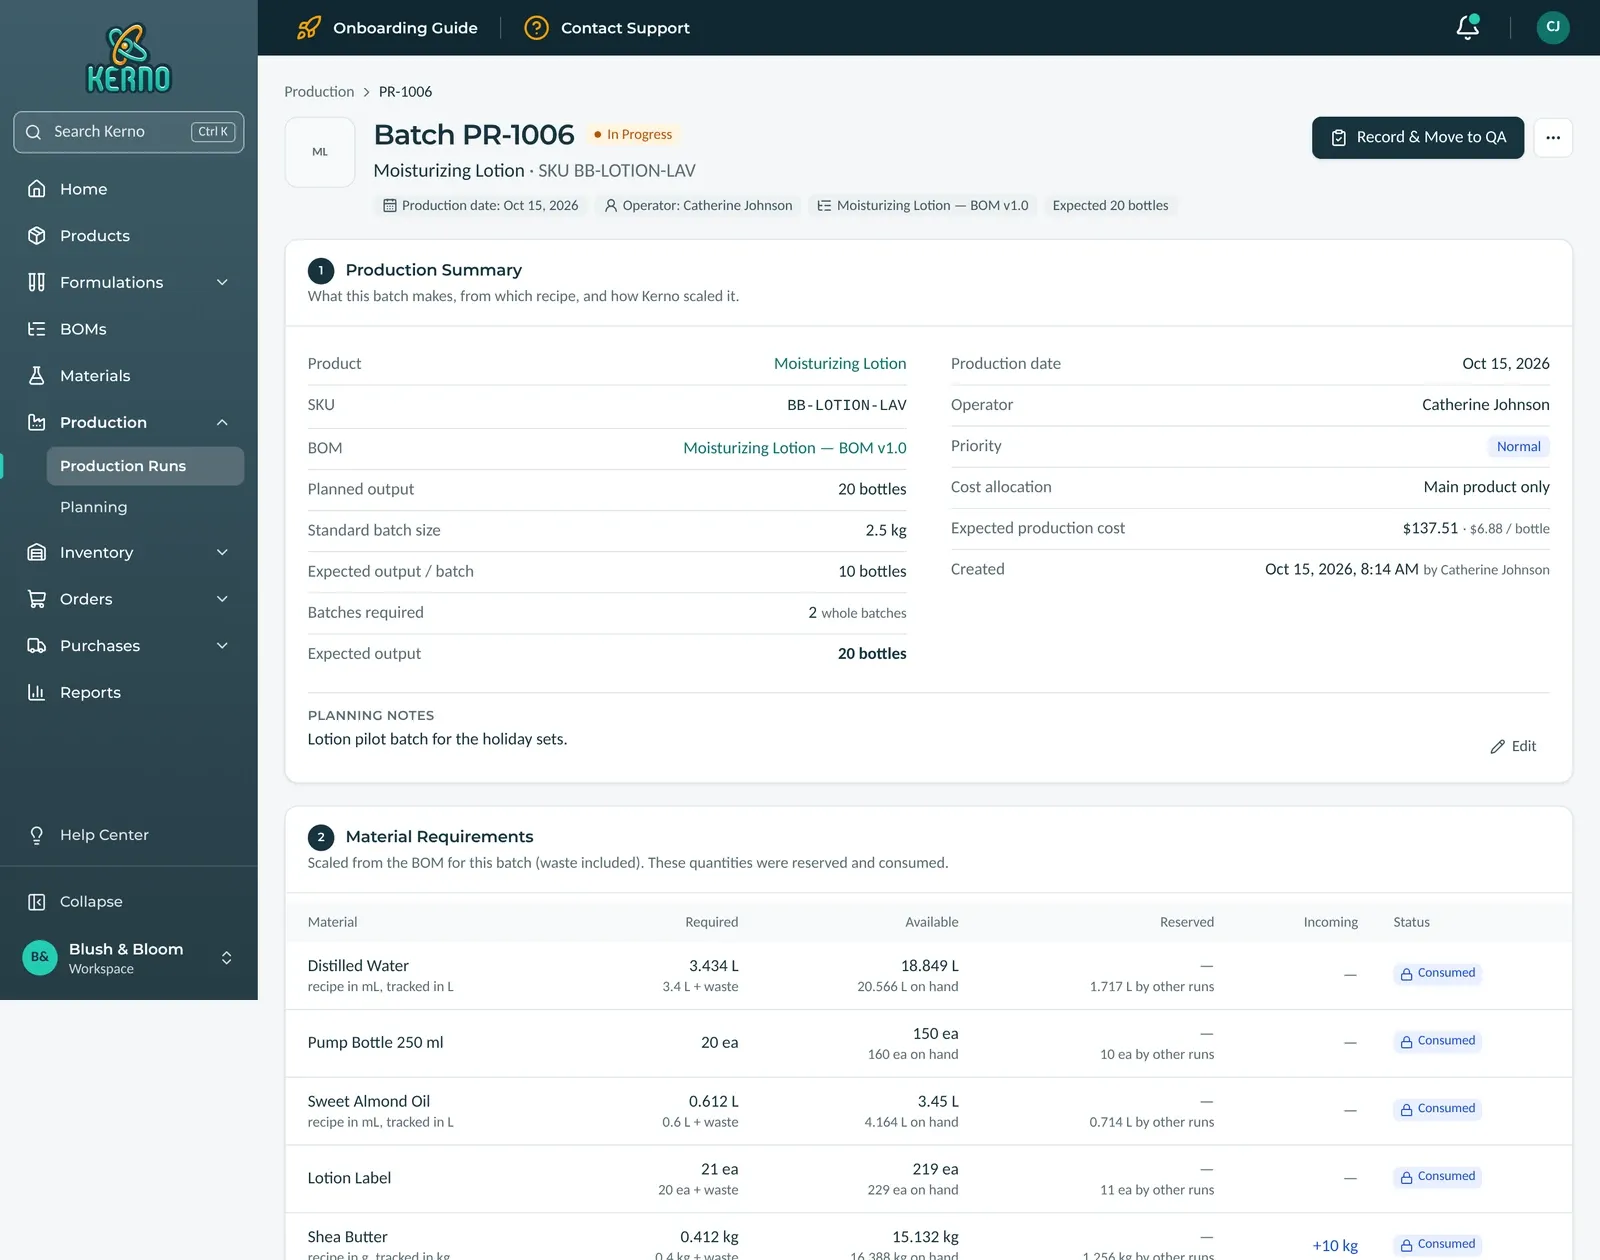Image resolution: width=1600 pixels, height=1260 pixels.
Task: Open the notifications bell
Action: [x=1467, y=27]
